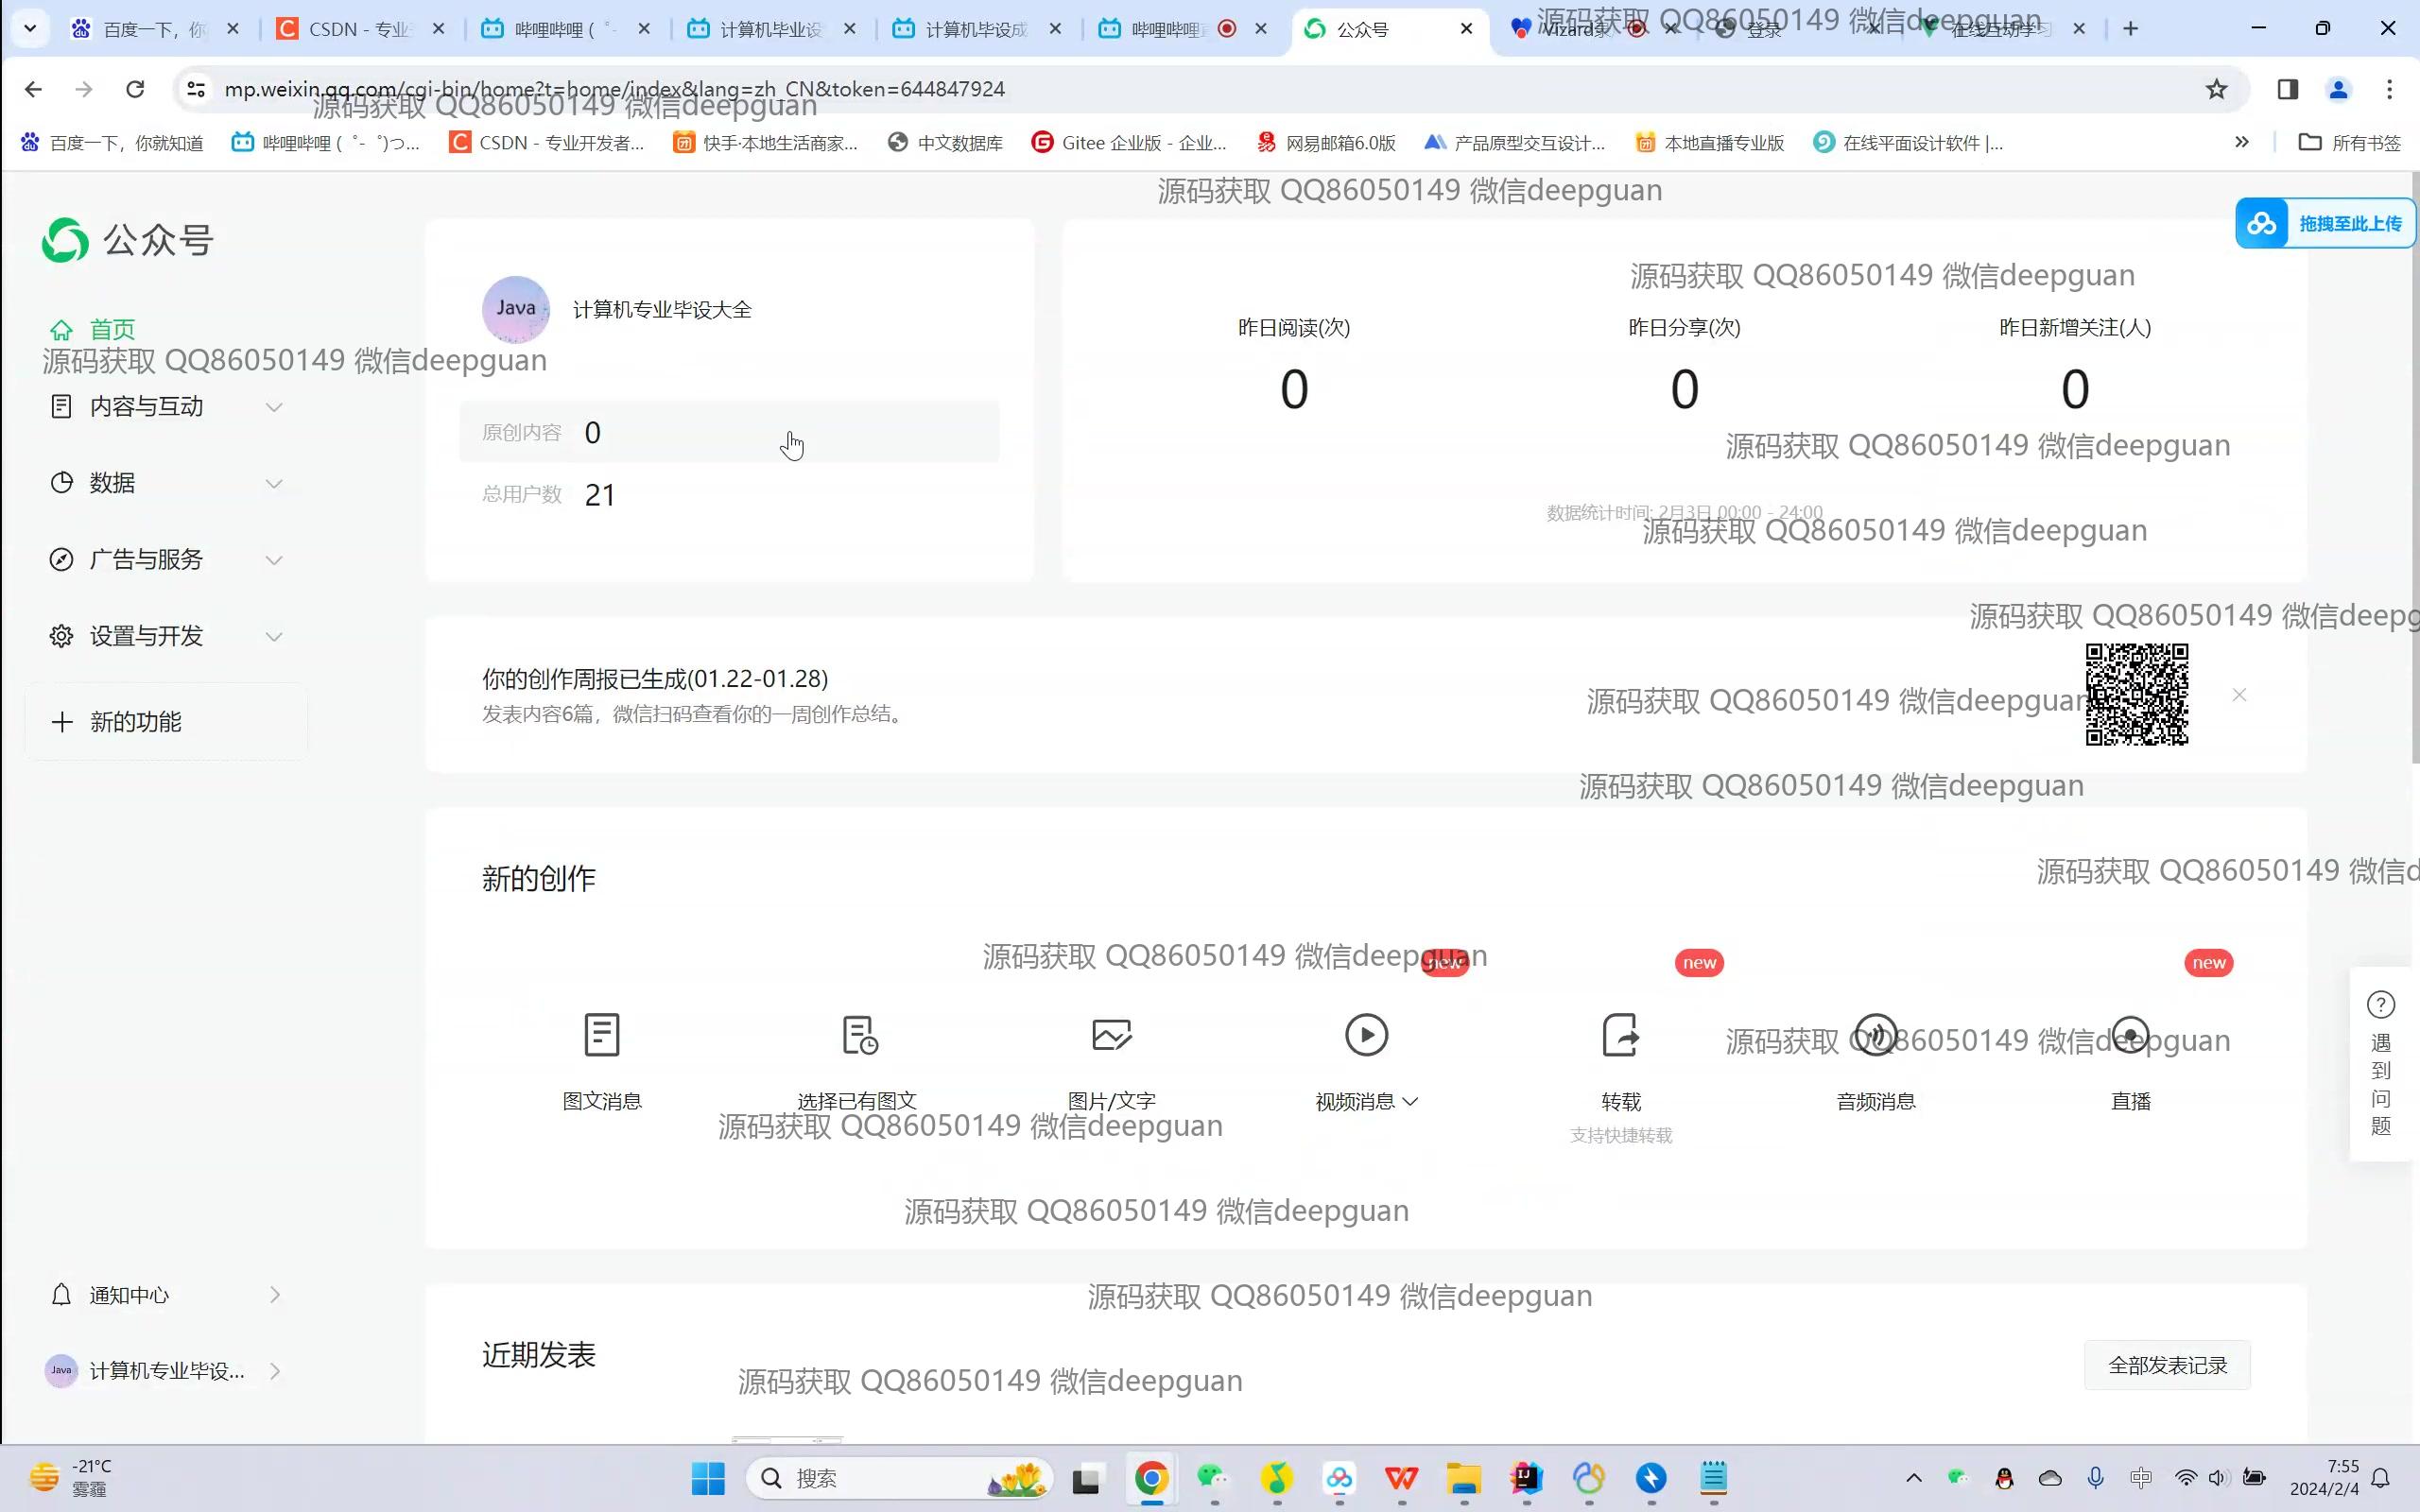Open the Chrome three-dot menu
This screenshot has height=1512, width=2420.
coord(2389,89)
